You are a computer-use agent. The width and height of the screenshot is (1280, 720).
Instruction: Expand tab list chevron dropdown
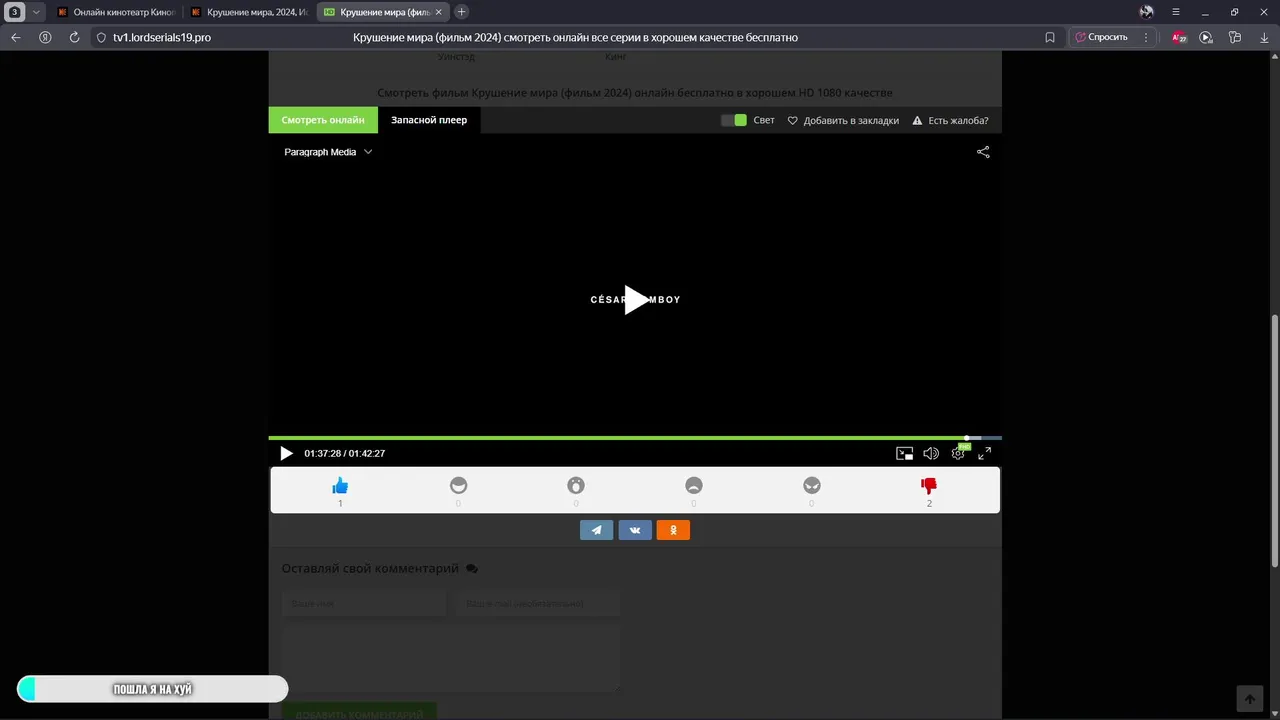click(36, 12)
